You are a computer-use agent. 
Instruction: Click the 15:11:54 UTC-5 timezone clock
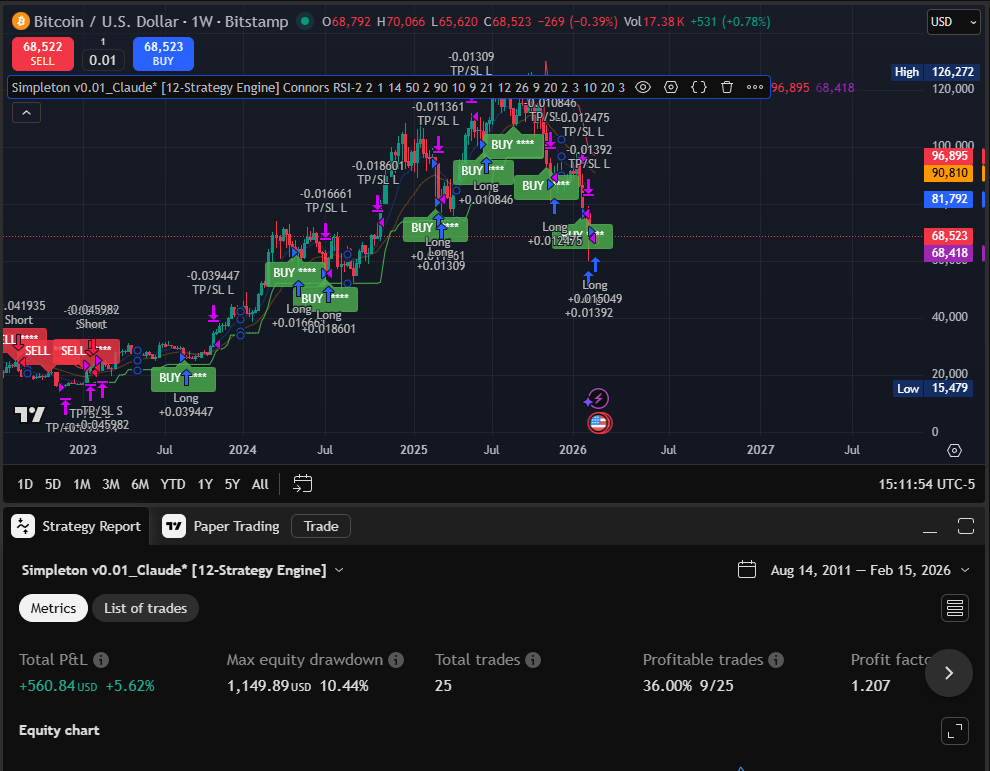(x=926, y=484)
